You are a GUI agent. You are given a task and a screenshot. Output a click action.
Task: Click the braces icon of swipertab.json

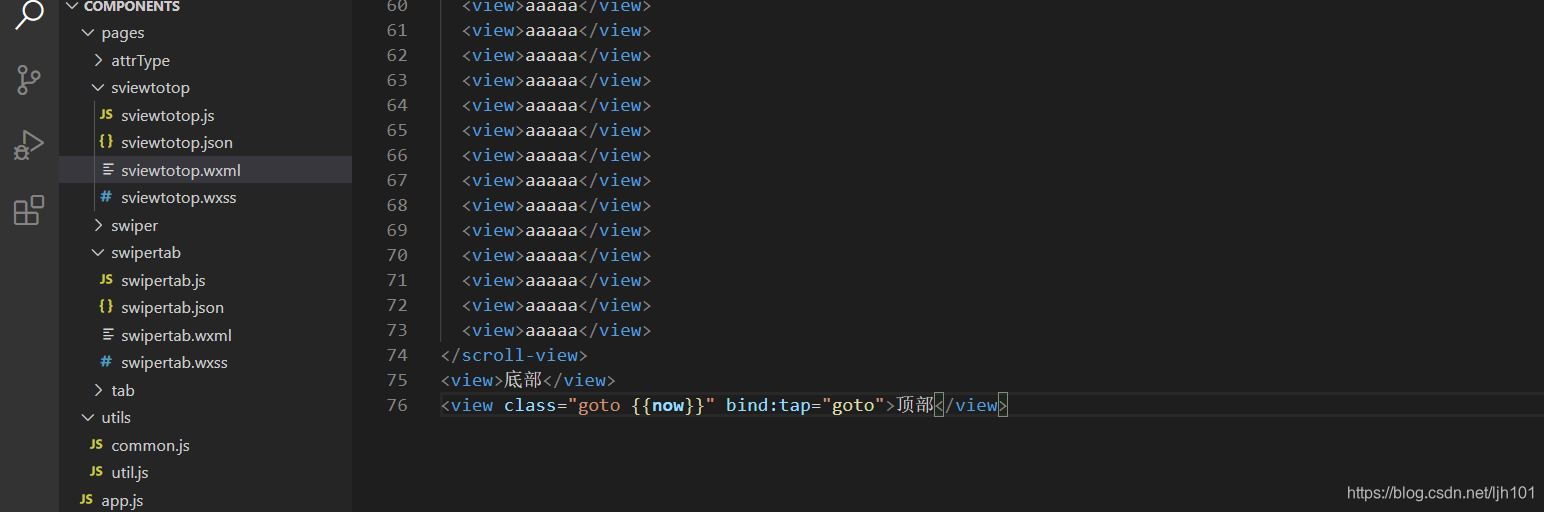point(106,307)
